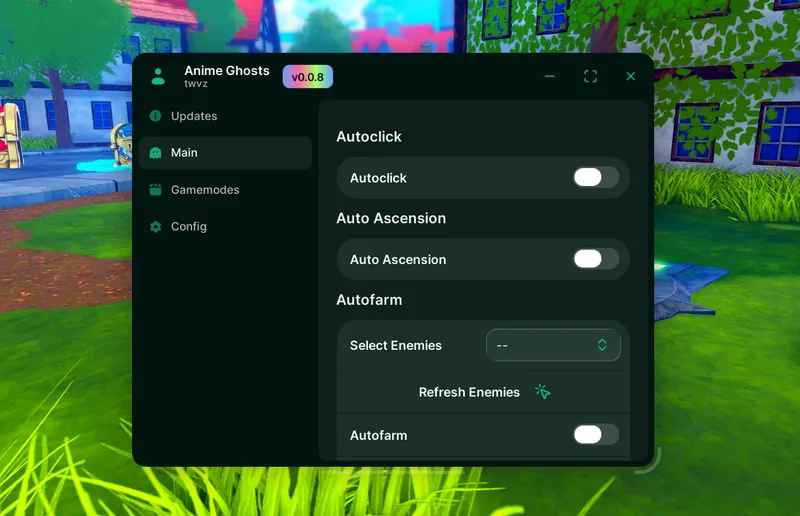Click the Refresh Enemies button

(x=483, y=392)
